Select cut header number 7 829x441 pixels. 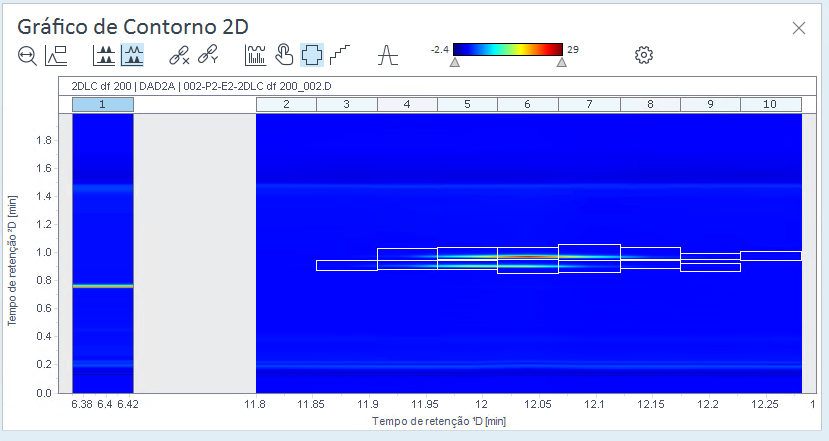589,105
